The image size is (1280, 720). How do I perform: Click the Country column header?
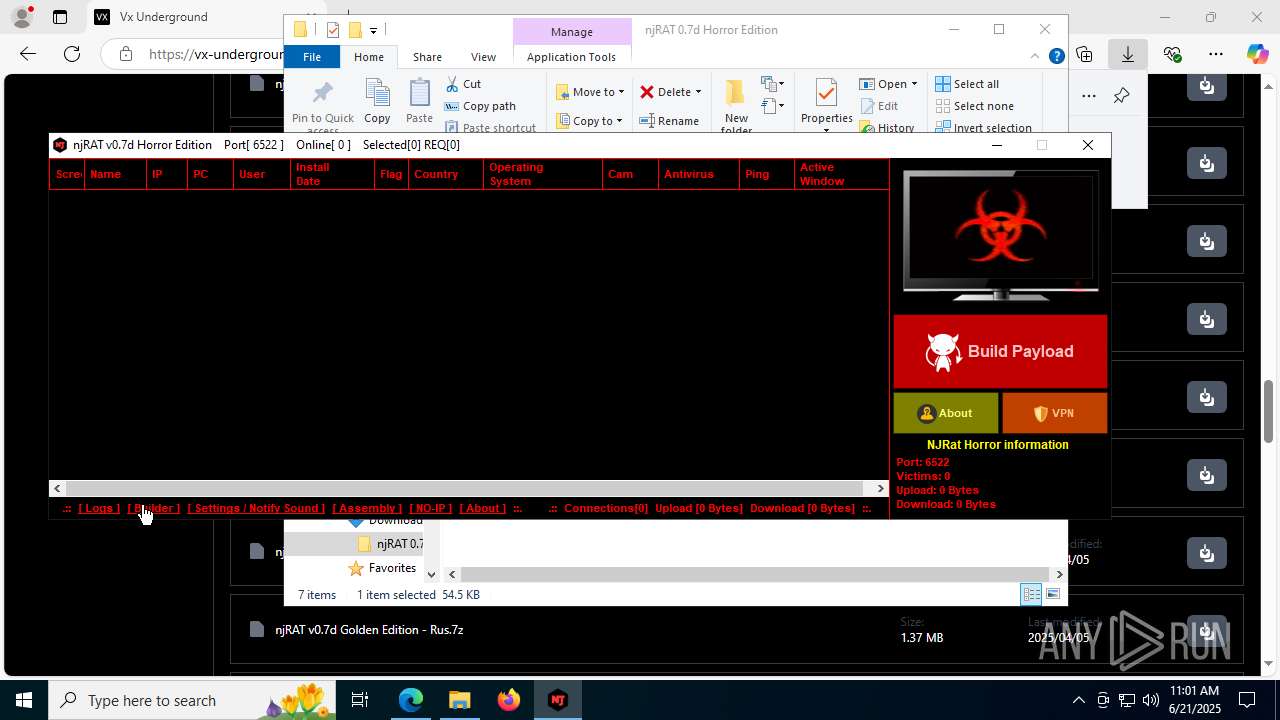445,174
